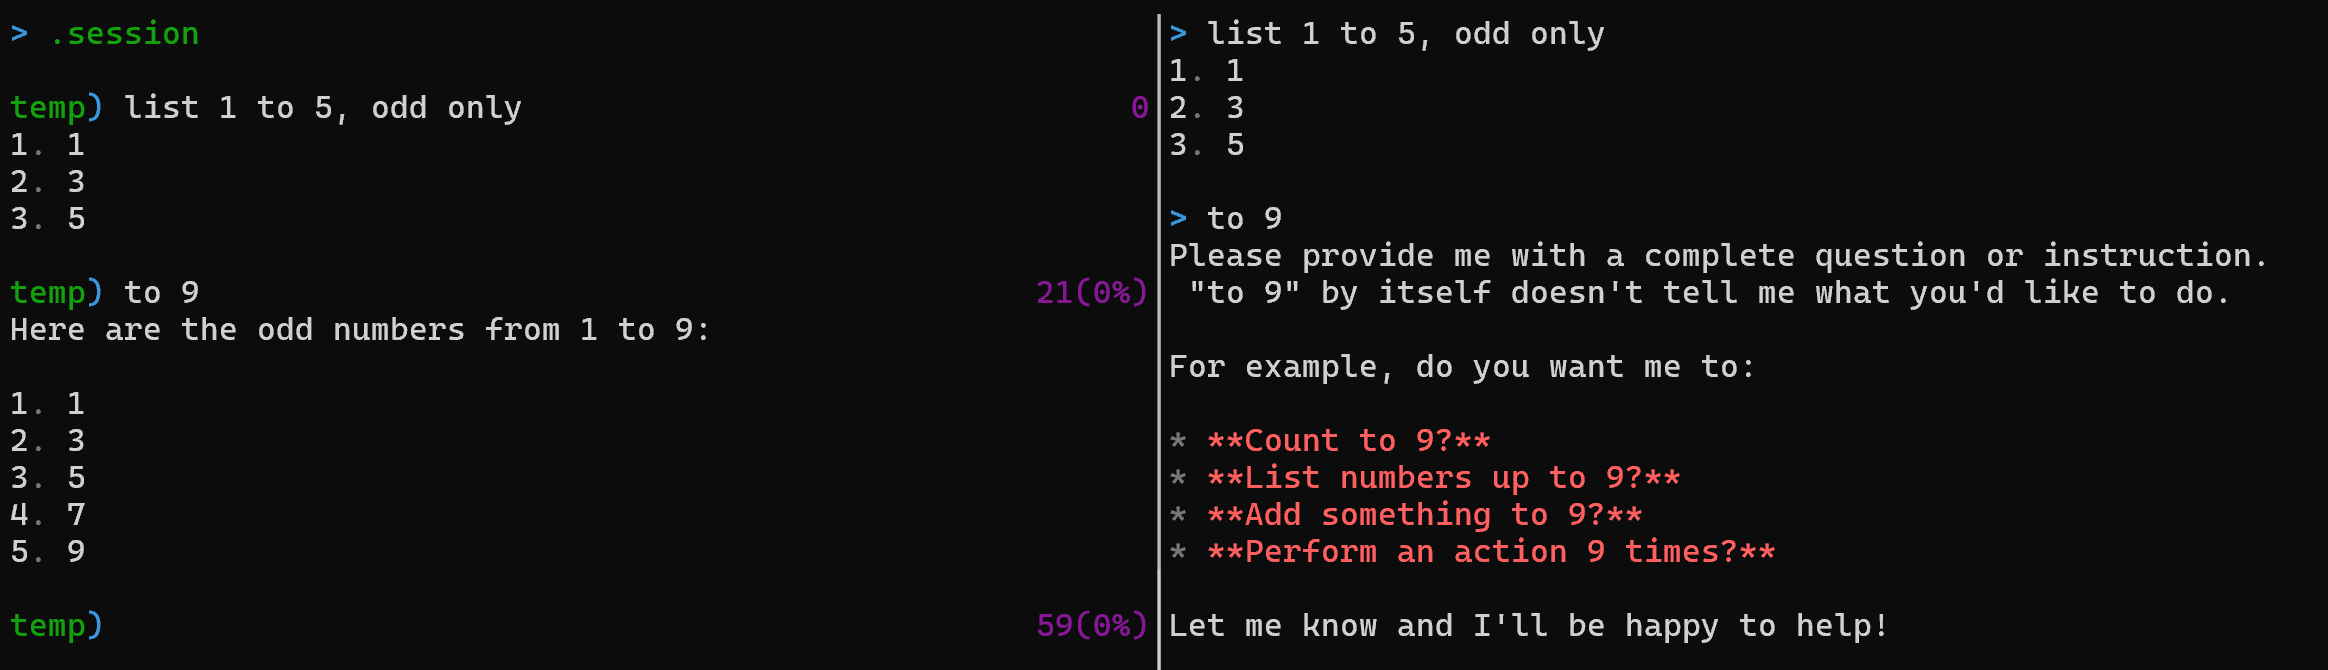
Task: Click list item "5. 9" in output
Action: pos(48,552)
